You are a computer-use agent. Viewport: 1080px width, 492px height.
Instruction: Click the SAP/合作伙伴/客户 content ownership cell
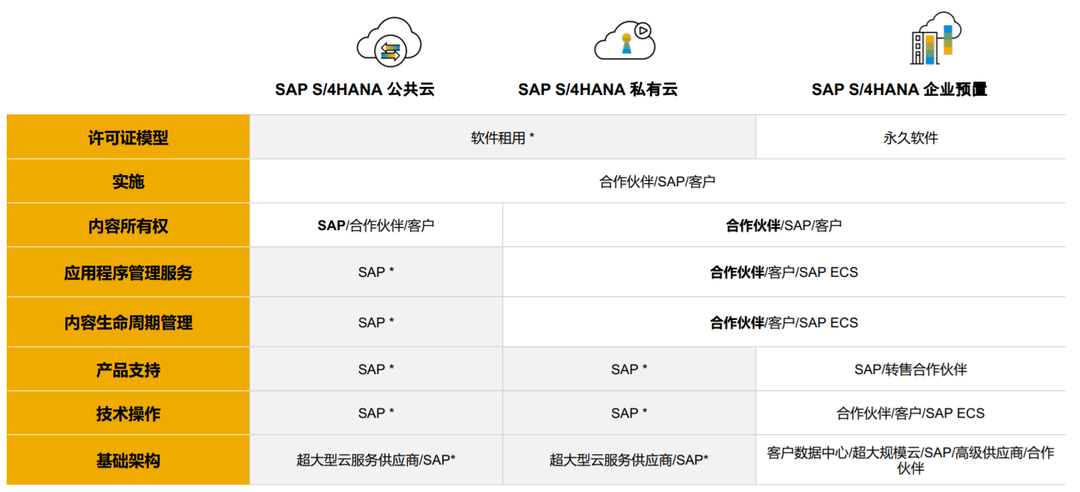pyautogui.click(x=376, y=226)
